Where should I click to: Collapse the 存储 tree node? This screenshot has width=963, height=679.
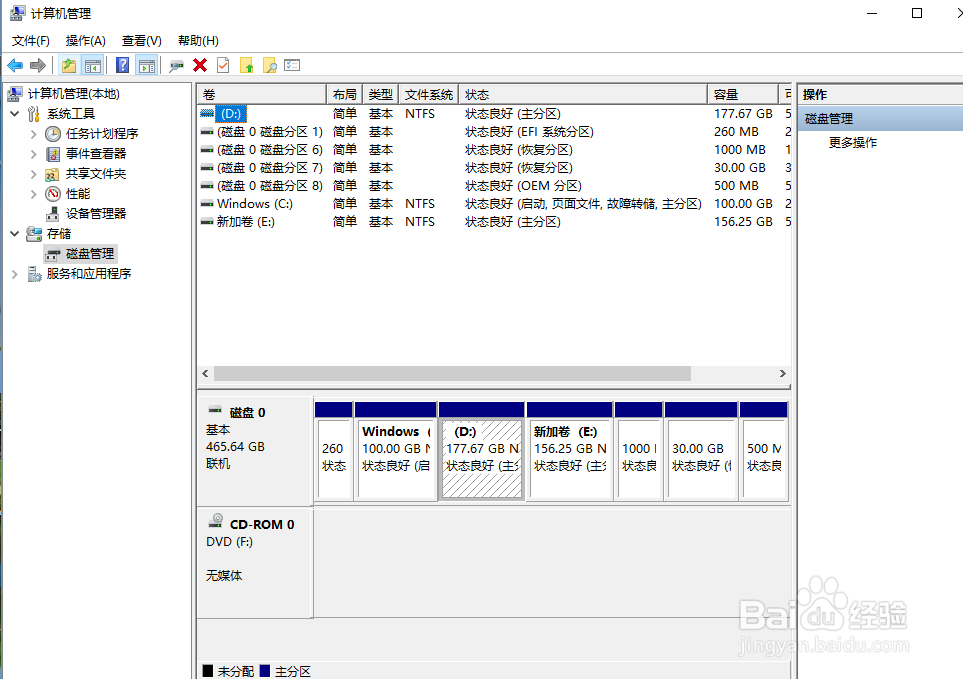pyautogui.click(x=15, y=233)
